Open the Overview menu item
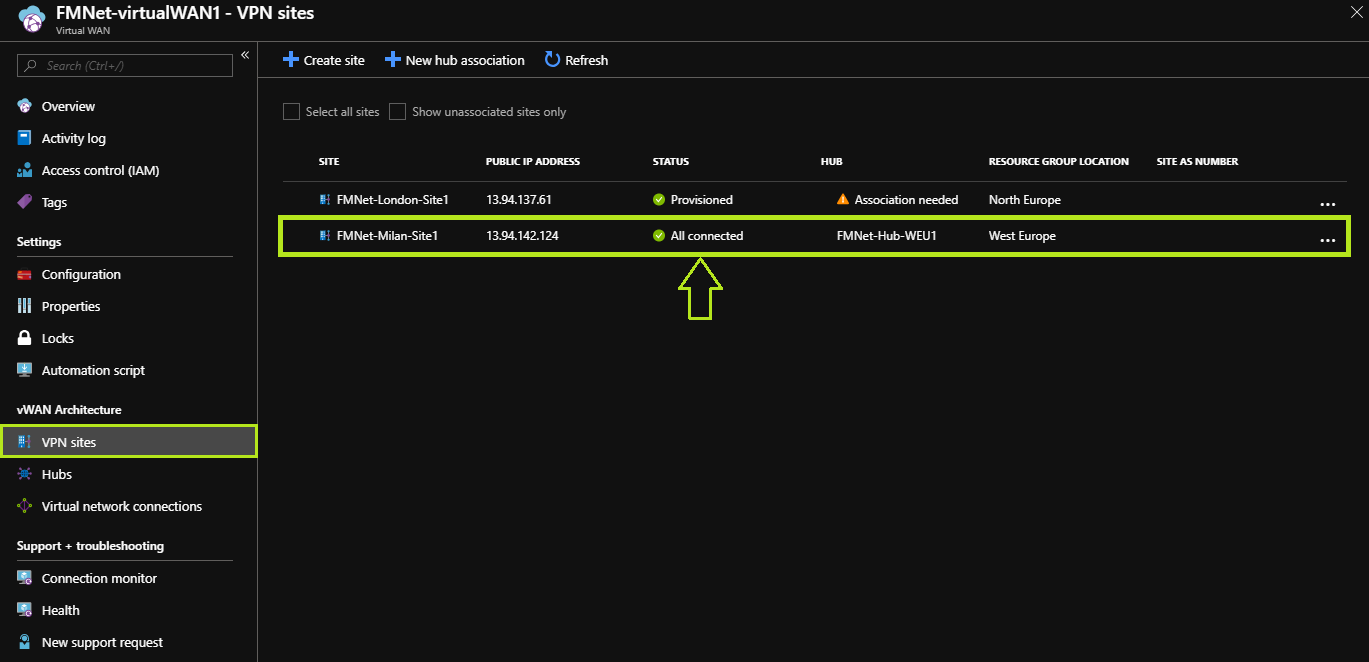Image resolution: width=1369 pixels, height=662 pixels. click(68, 106)
